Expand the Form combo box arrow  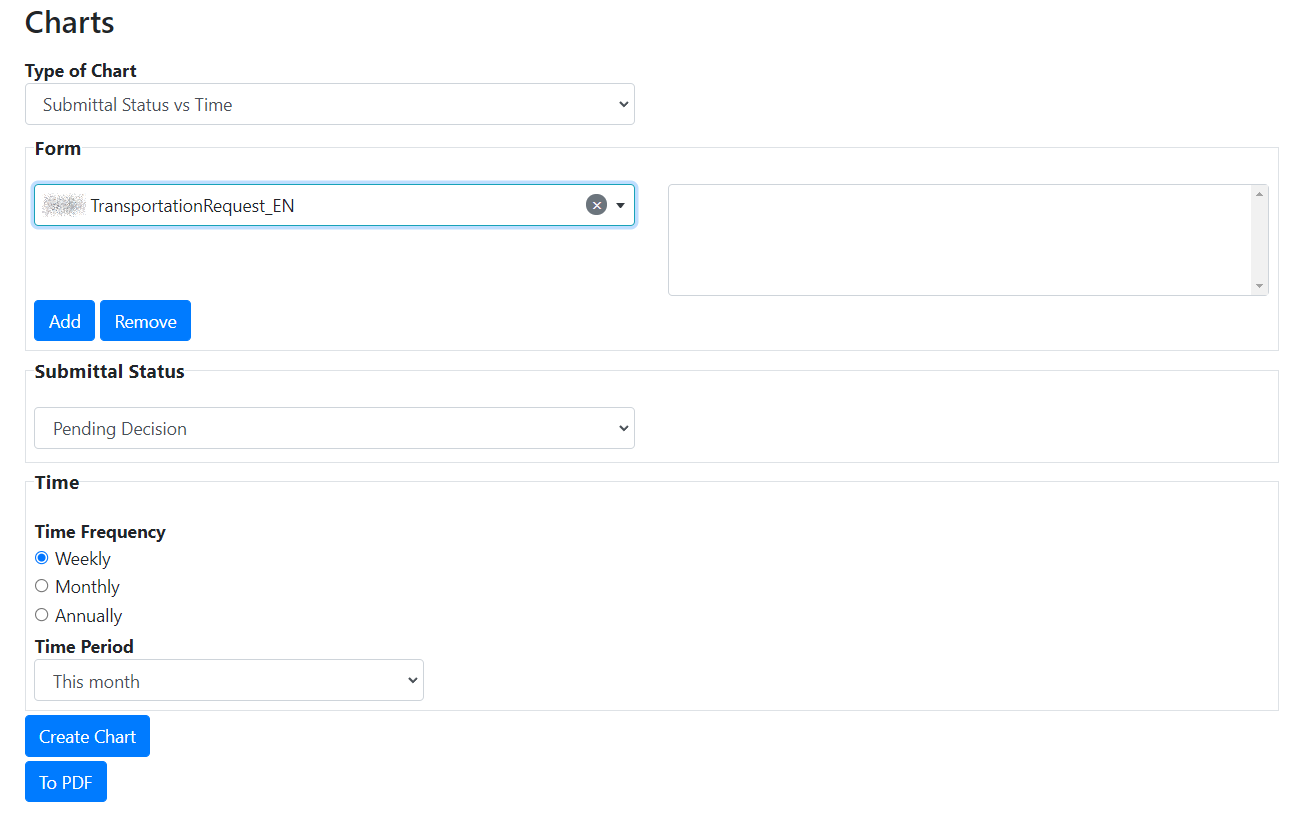(620, 205)
